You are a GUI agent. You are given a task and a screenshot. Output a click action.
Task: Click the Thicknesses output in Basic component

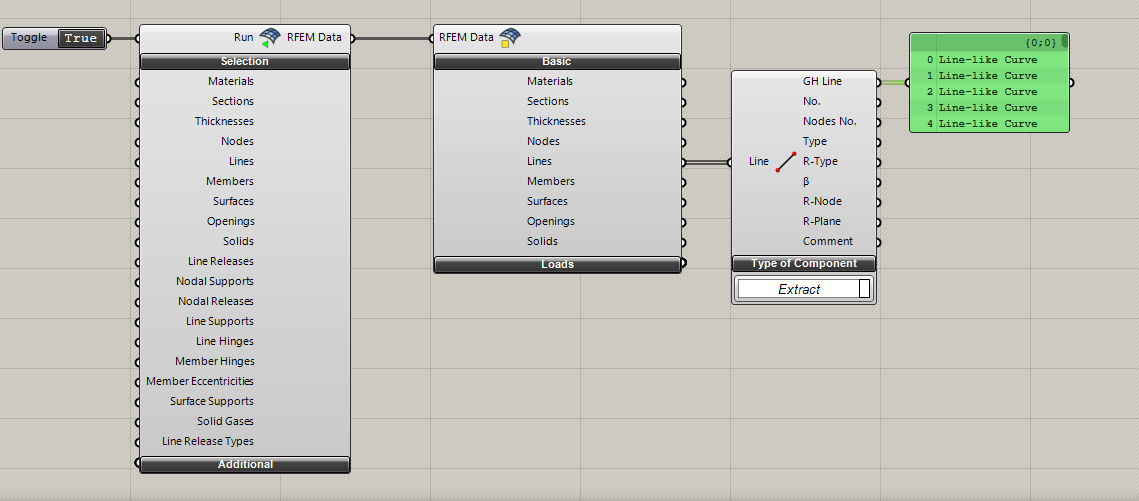click(x=556, y=121)
